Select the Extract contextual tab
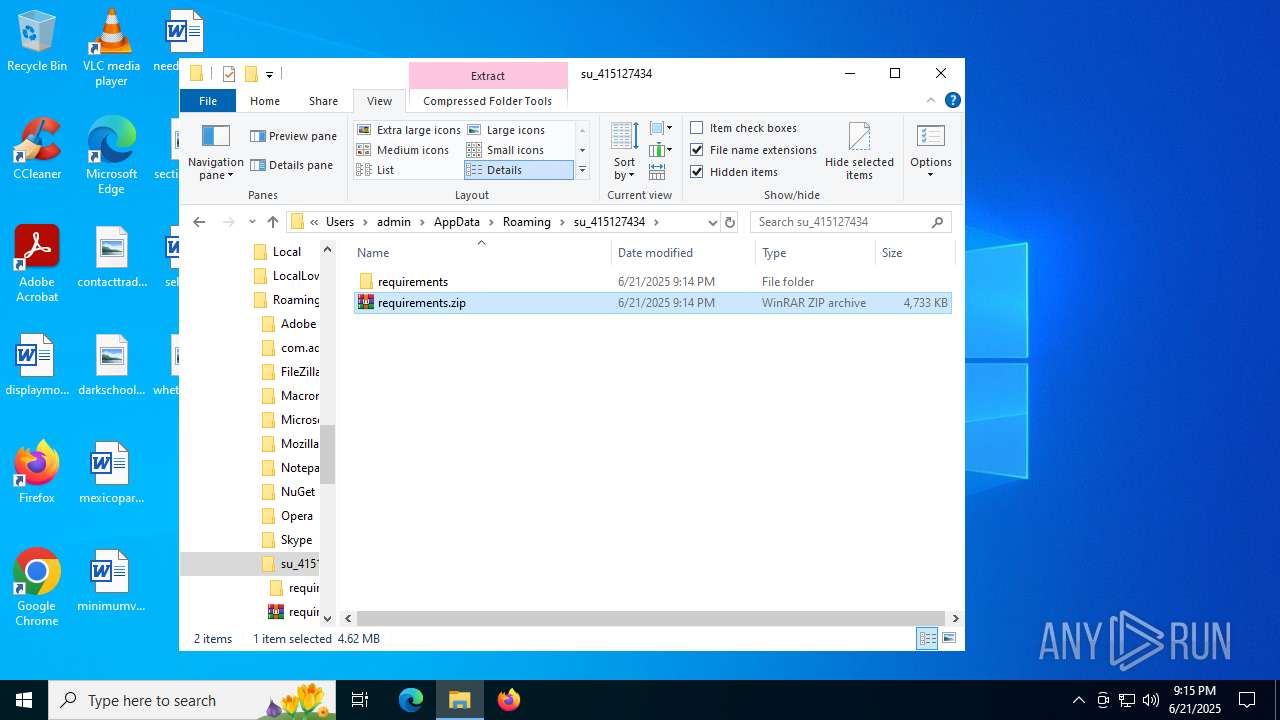 488,76
